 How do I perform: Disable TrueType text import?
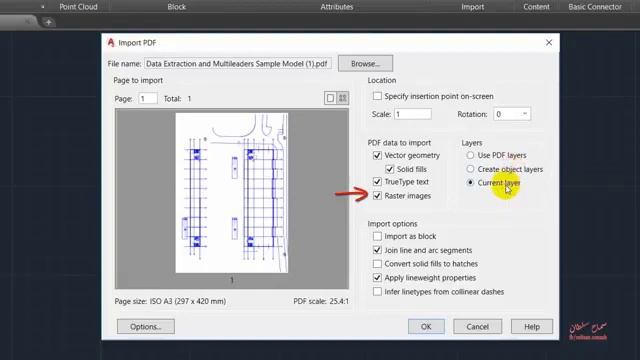point(378,182)
